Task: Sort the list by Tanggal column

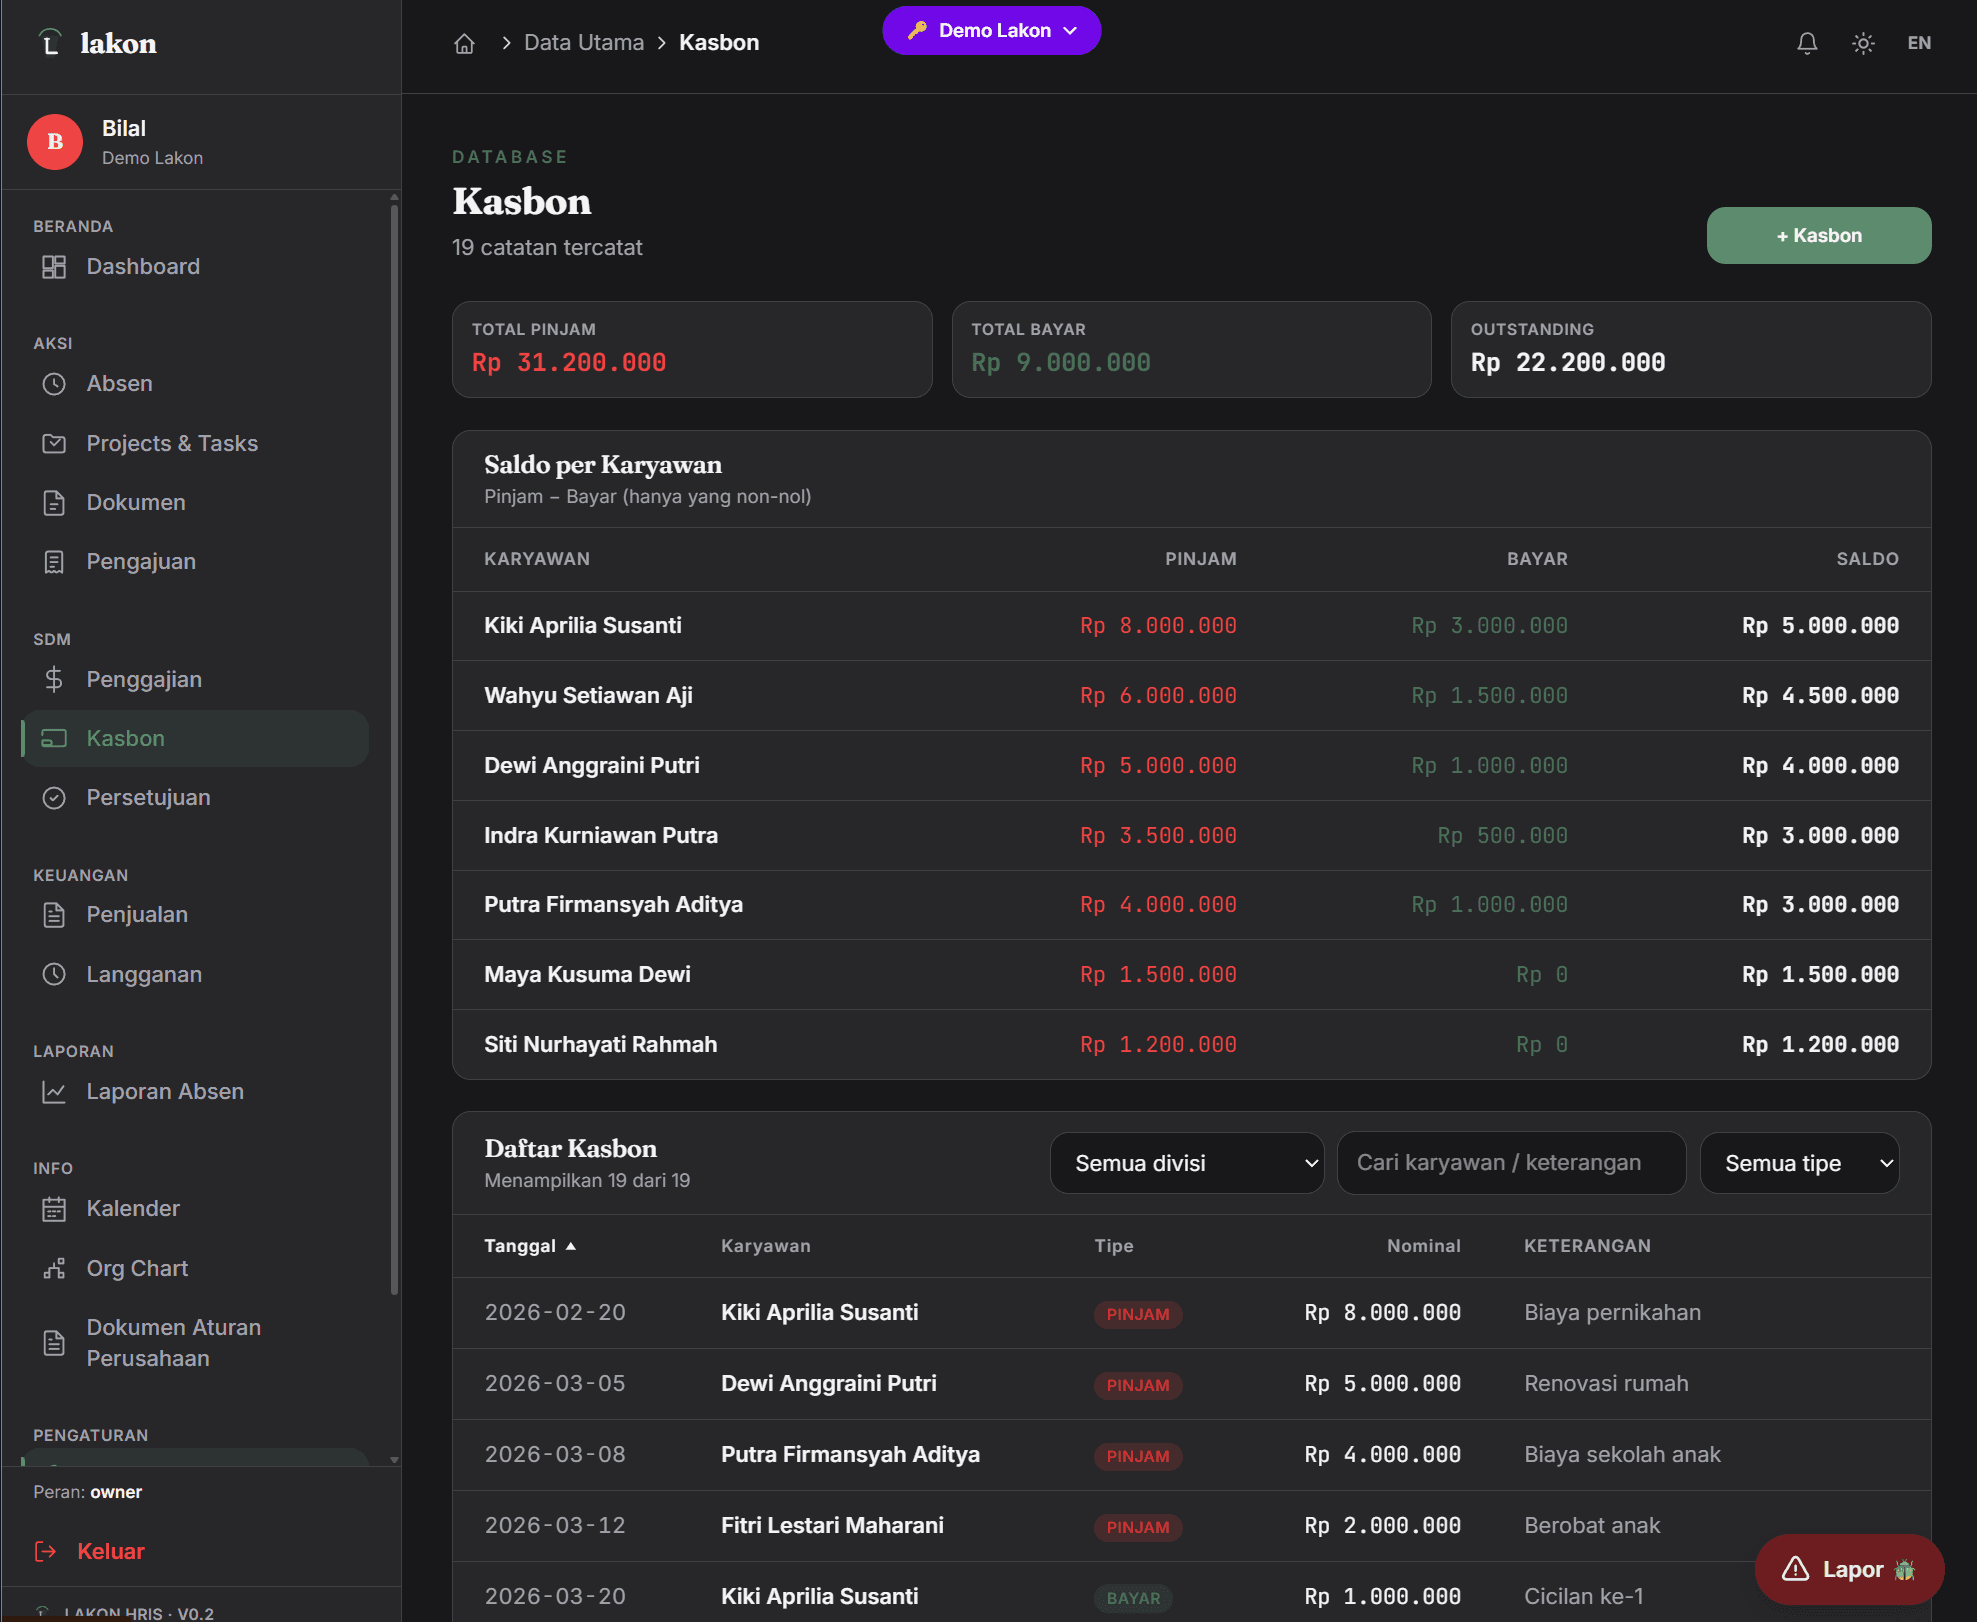Action: pos(530,1246)
